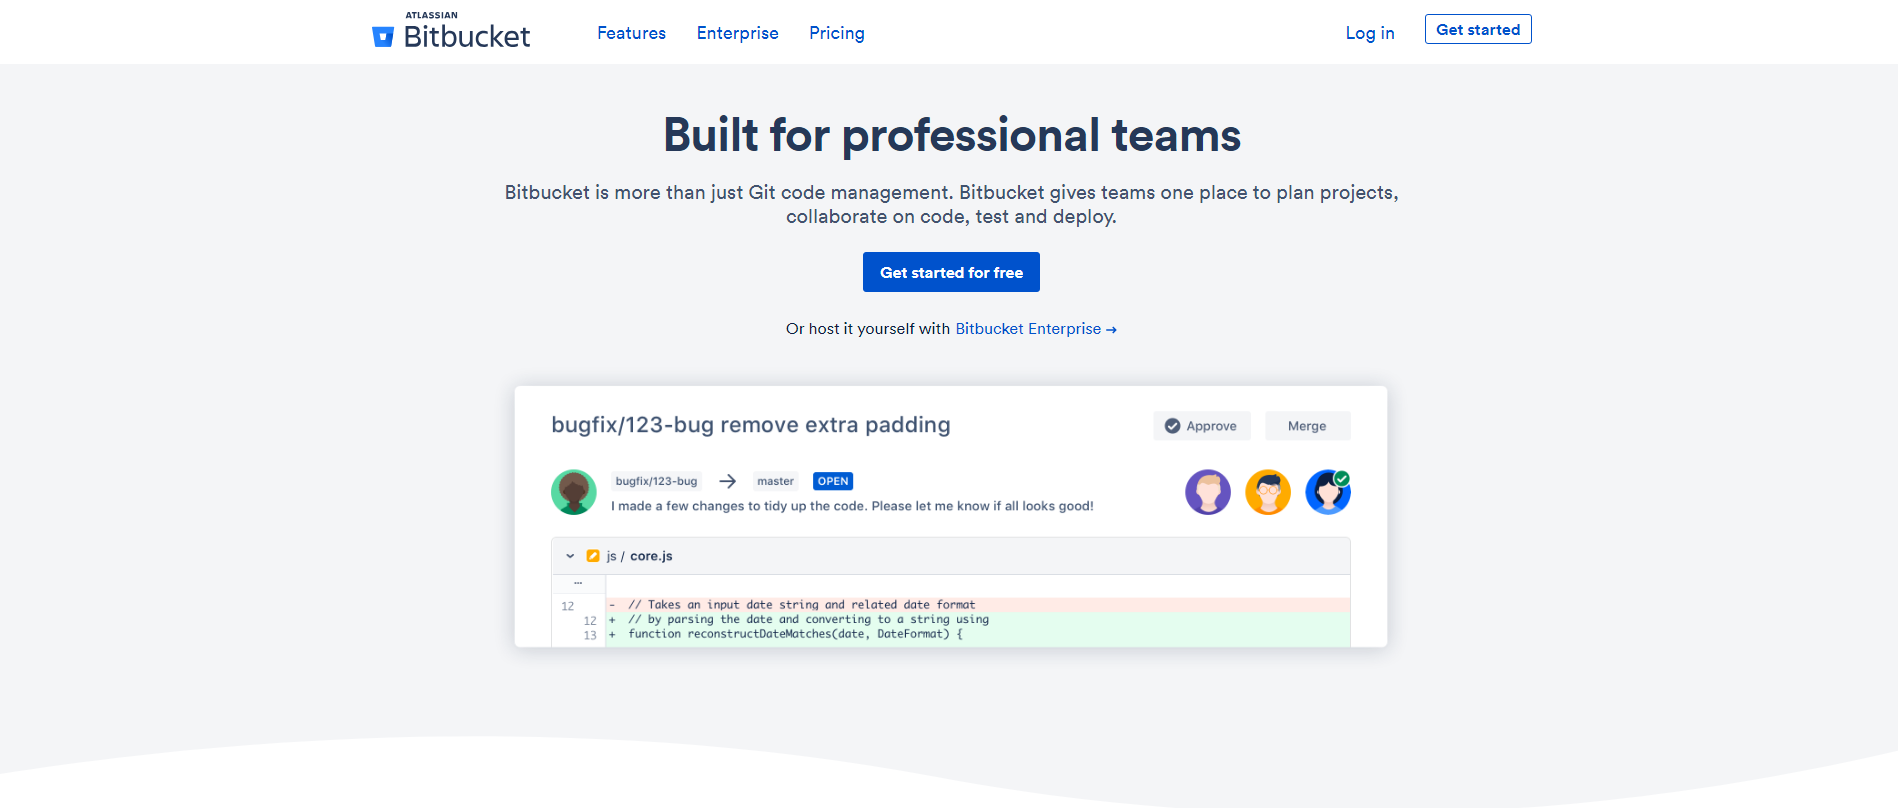Click the bugfix/123-bug branch tag
This screenshot has width=1898, height=808.
pos(656,481)
